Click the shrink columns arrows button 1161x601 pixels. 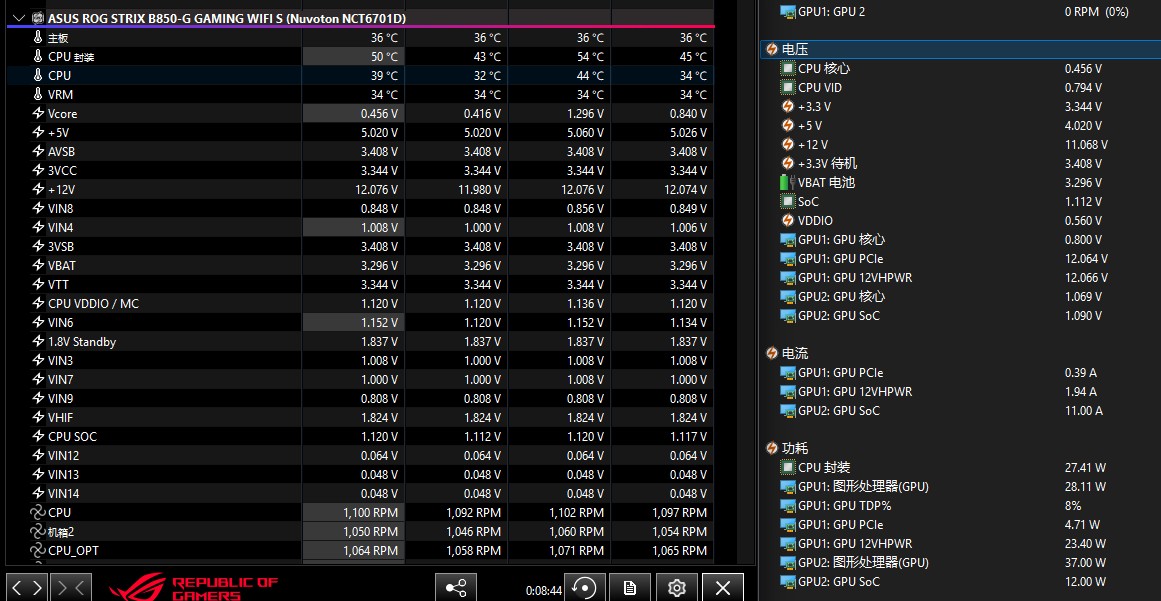72,588
